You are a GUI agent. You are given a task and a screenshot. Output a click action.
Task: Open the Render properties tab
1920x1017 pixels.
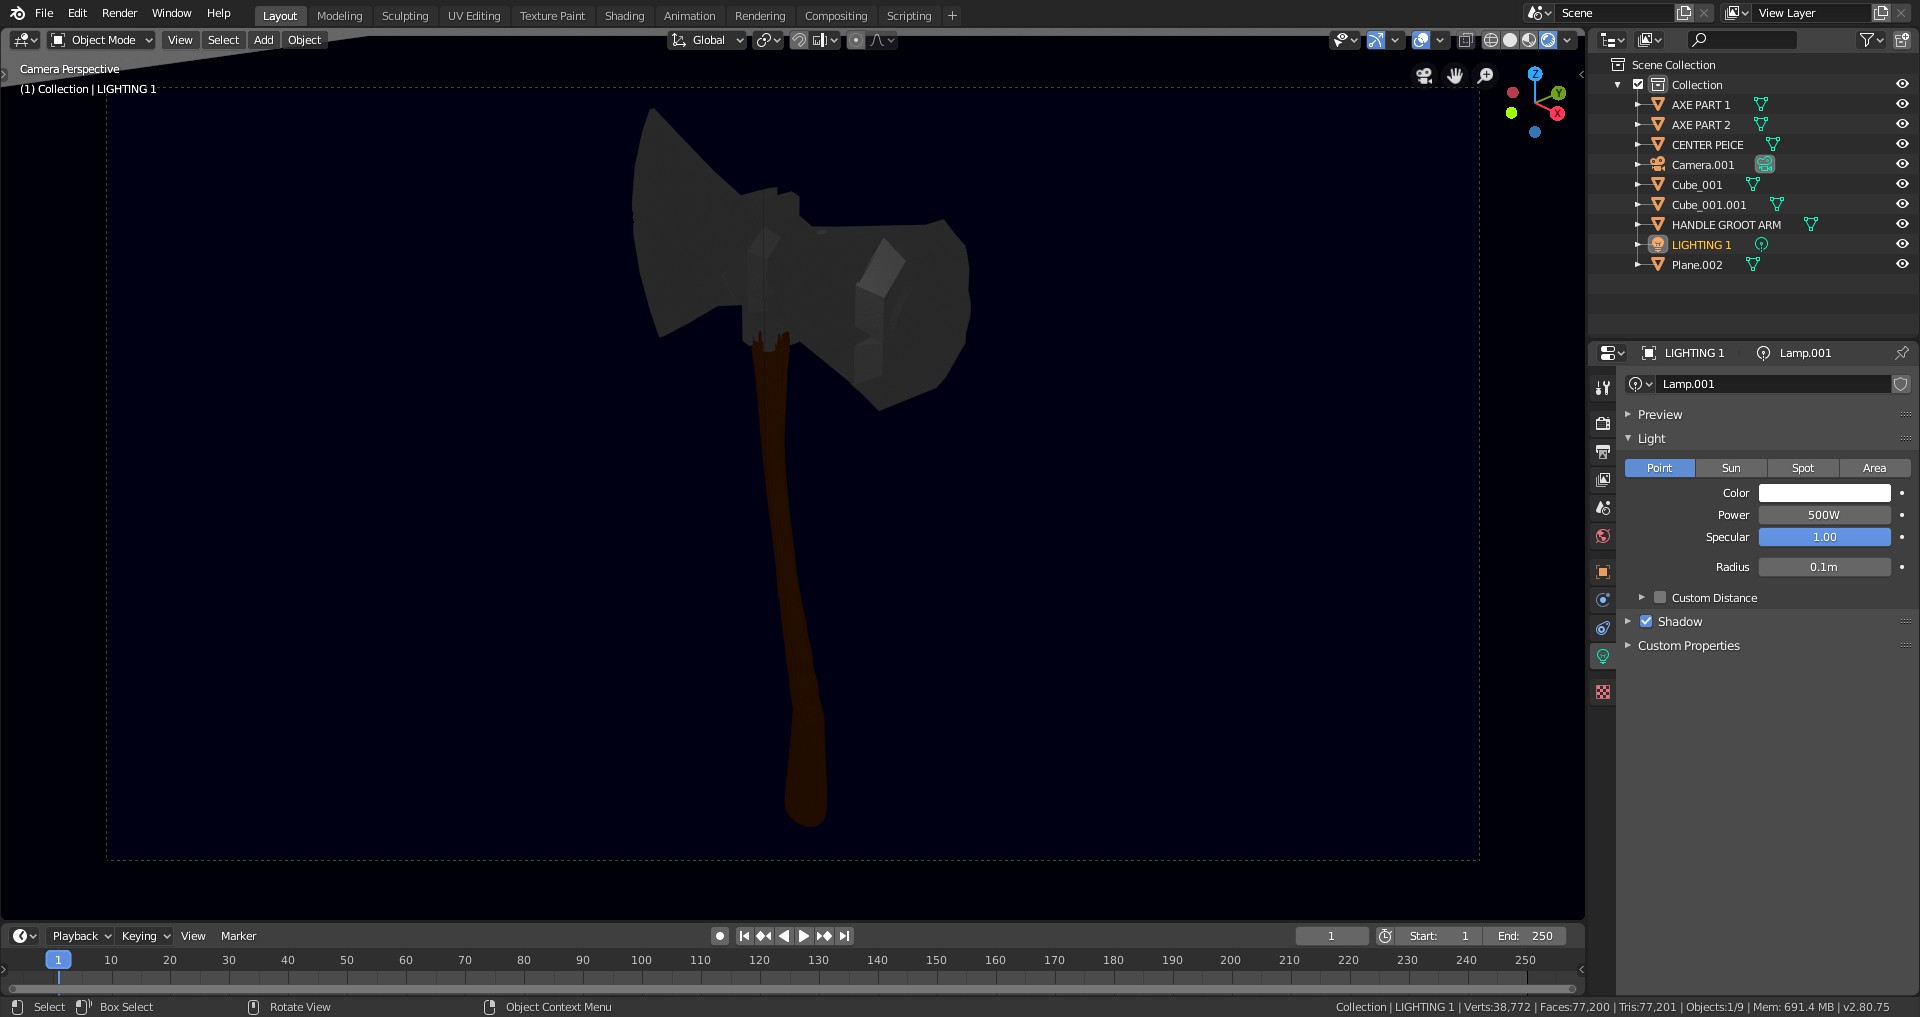(x=1603, y=424)
